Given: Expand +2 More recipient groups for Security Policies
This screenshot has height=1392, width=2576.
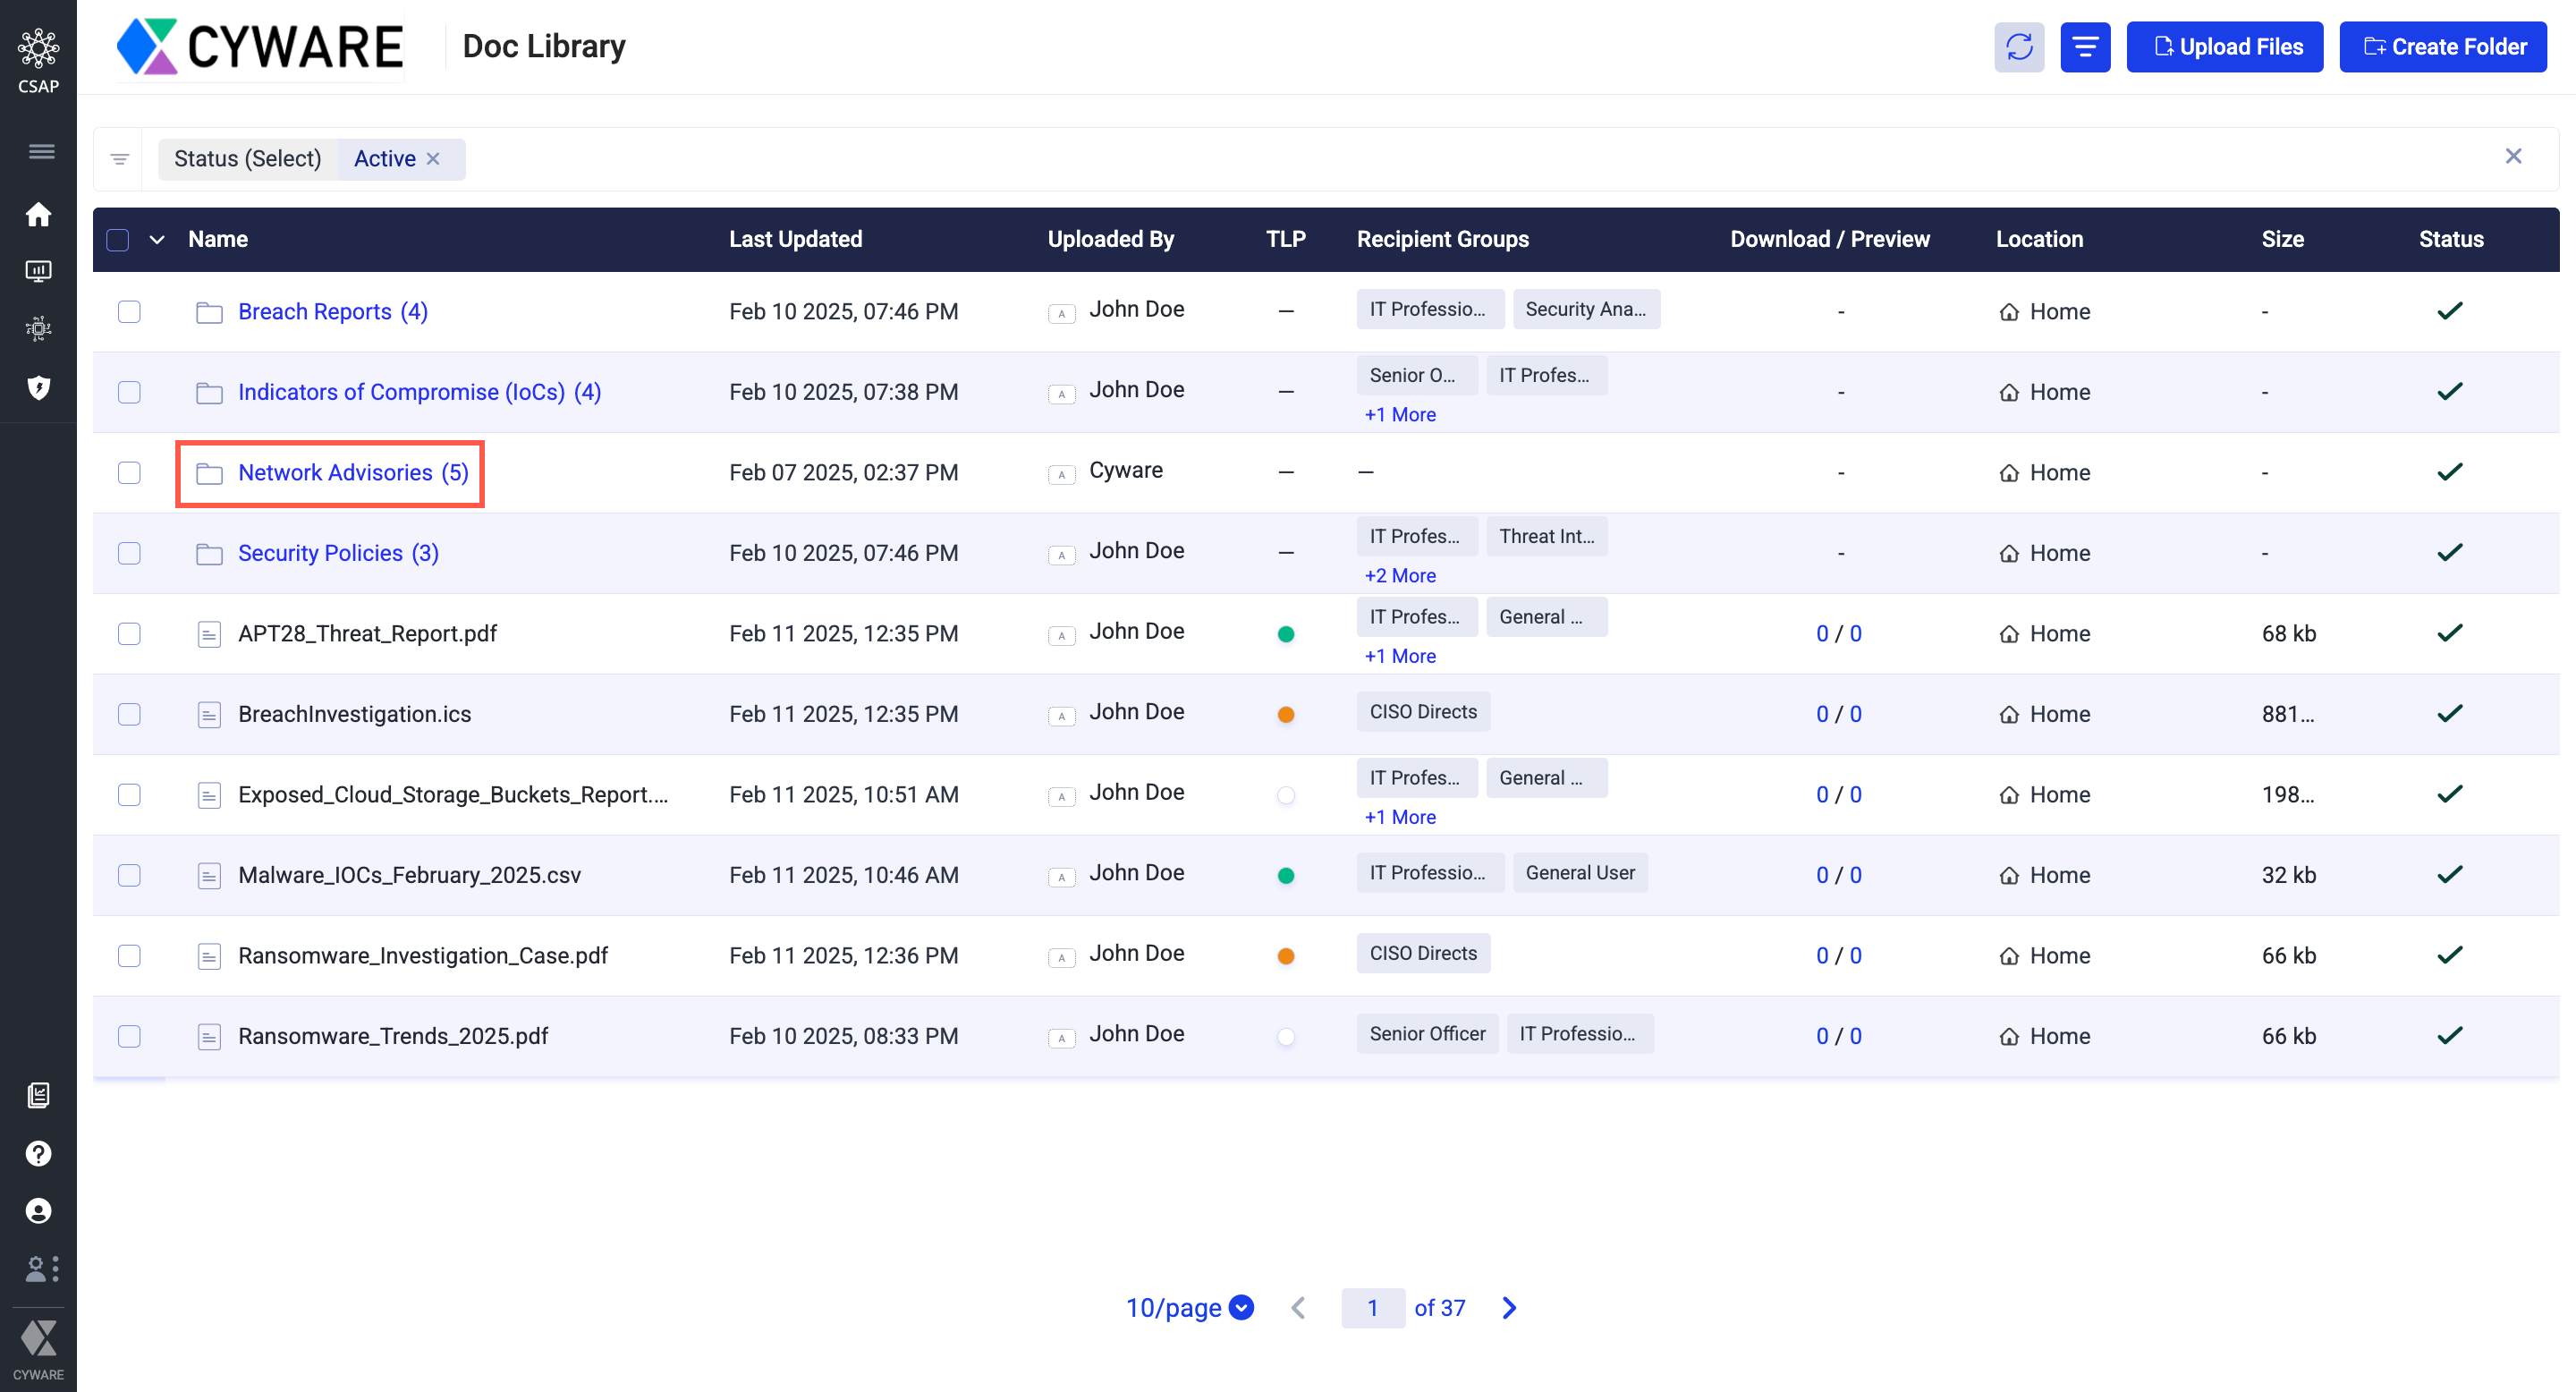Looking at the screenshot, I should pos(1399,575).
